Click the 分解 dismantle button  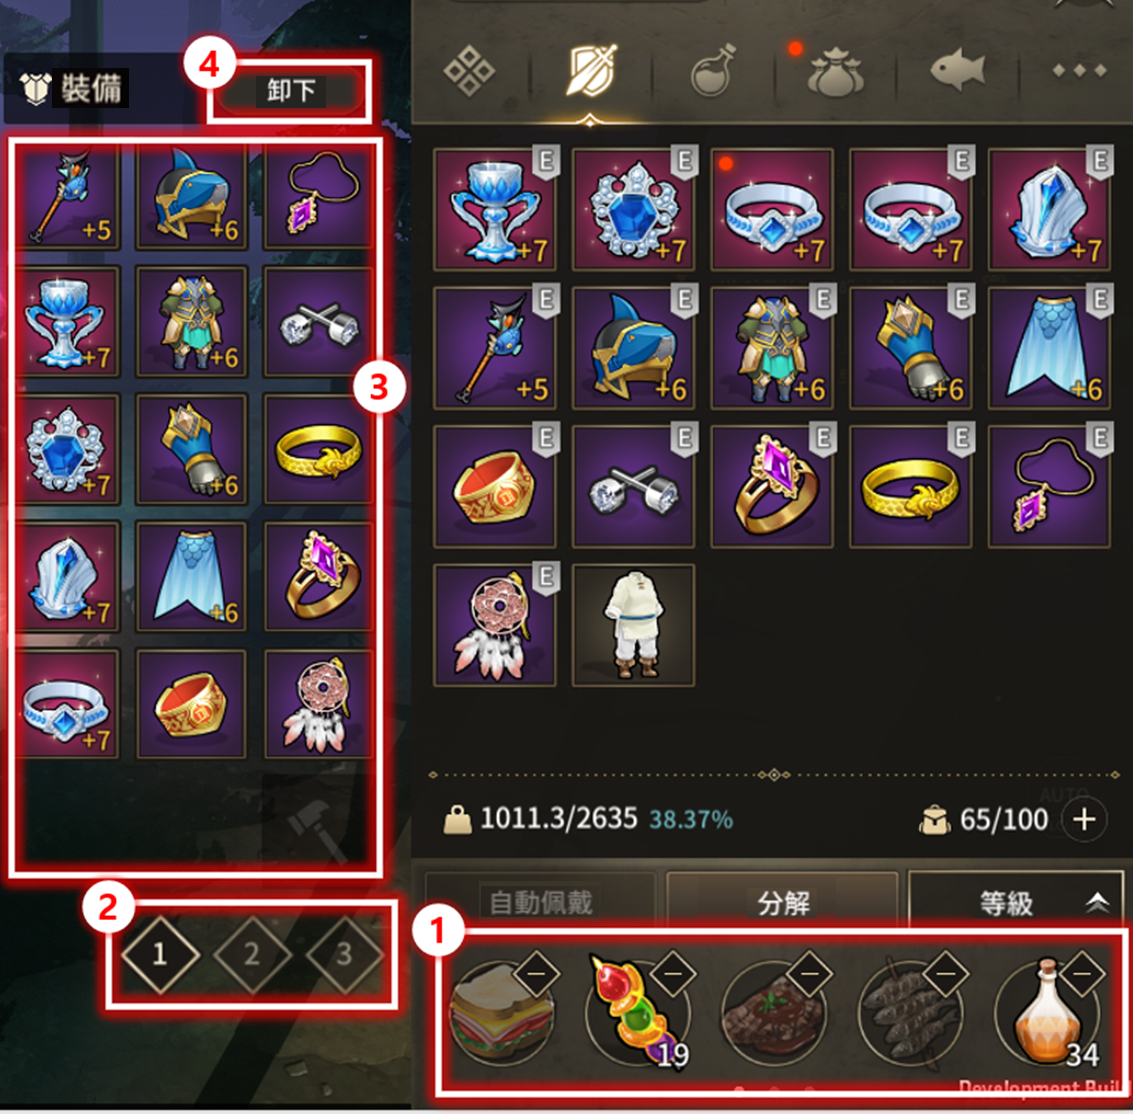tap(783, 902)
